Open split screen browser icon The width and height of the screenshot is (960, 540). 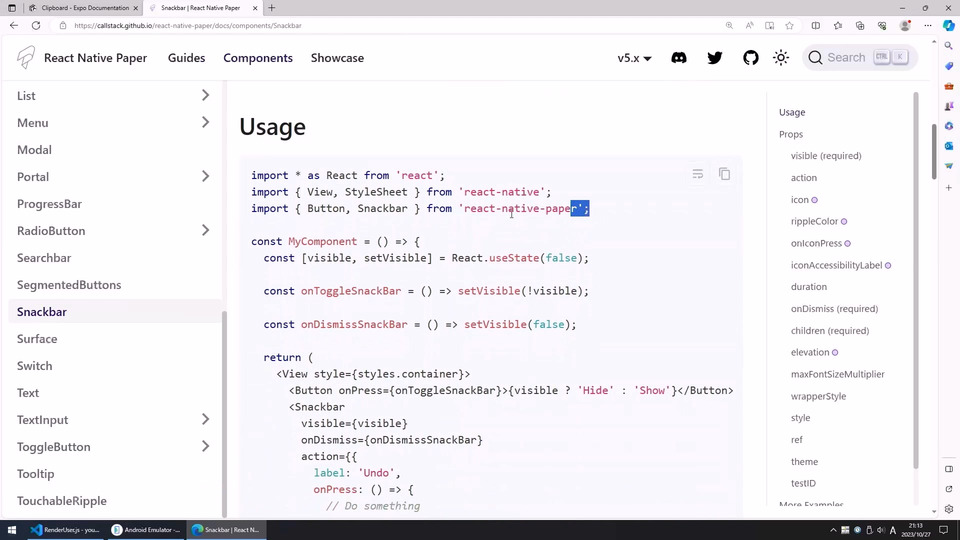tap(816, 26)
